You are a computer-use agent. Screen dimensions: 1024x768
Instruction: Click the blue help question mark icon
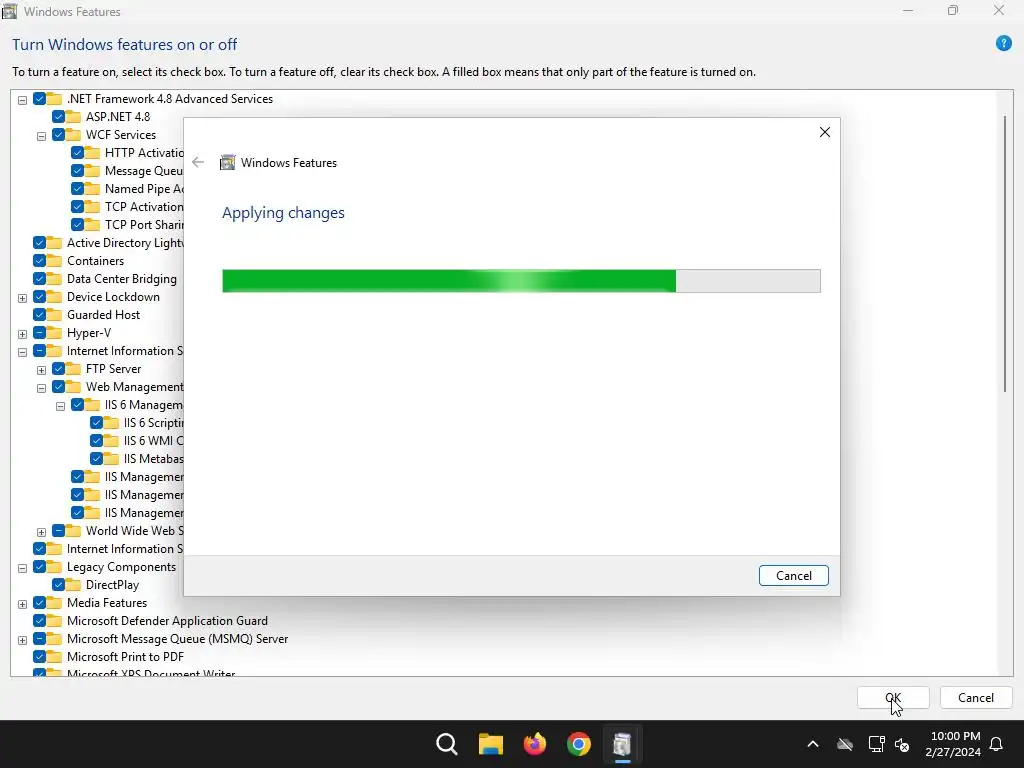1004,44
